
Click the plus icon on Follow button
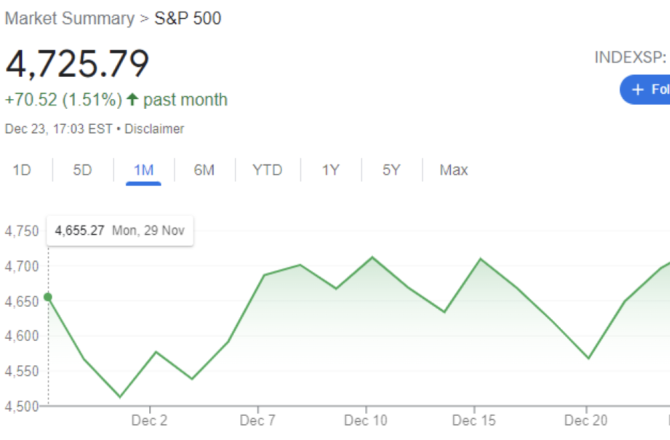[x=638, y=90]
